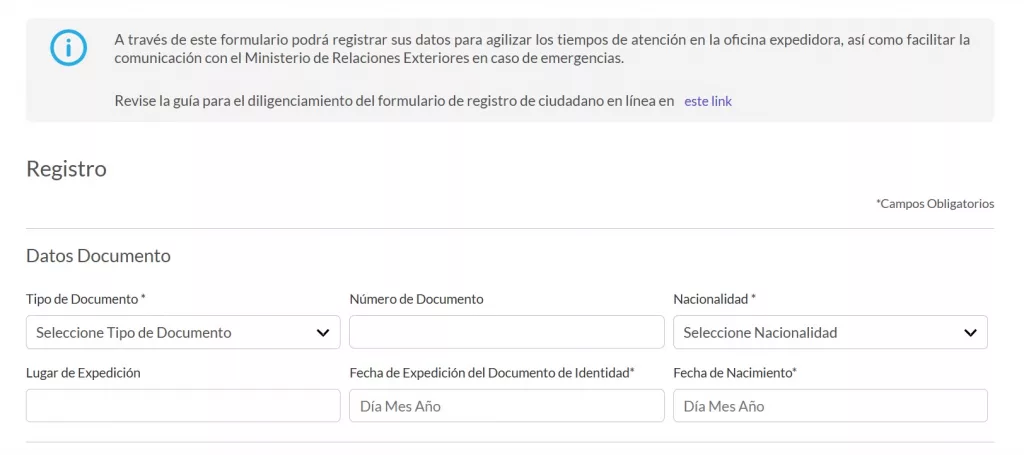
Task: Click the "Nacionalidad *" field label
Action: pyautogui.click(x=714, y=299)
